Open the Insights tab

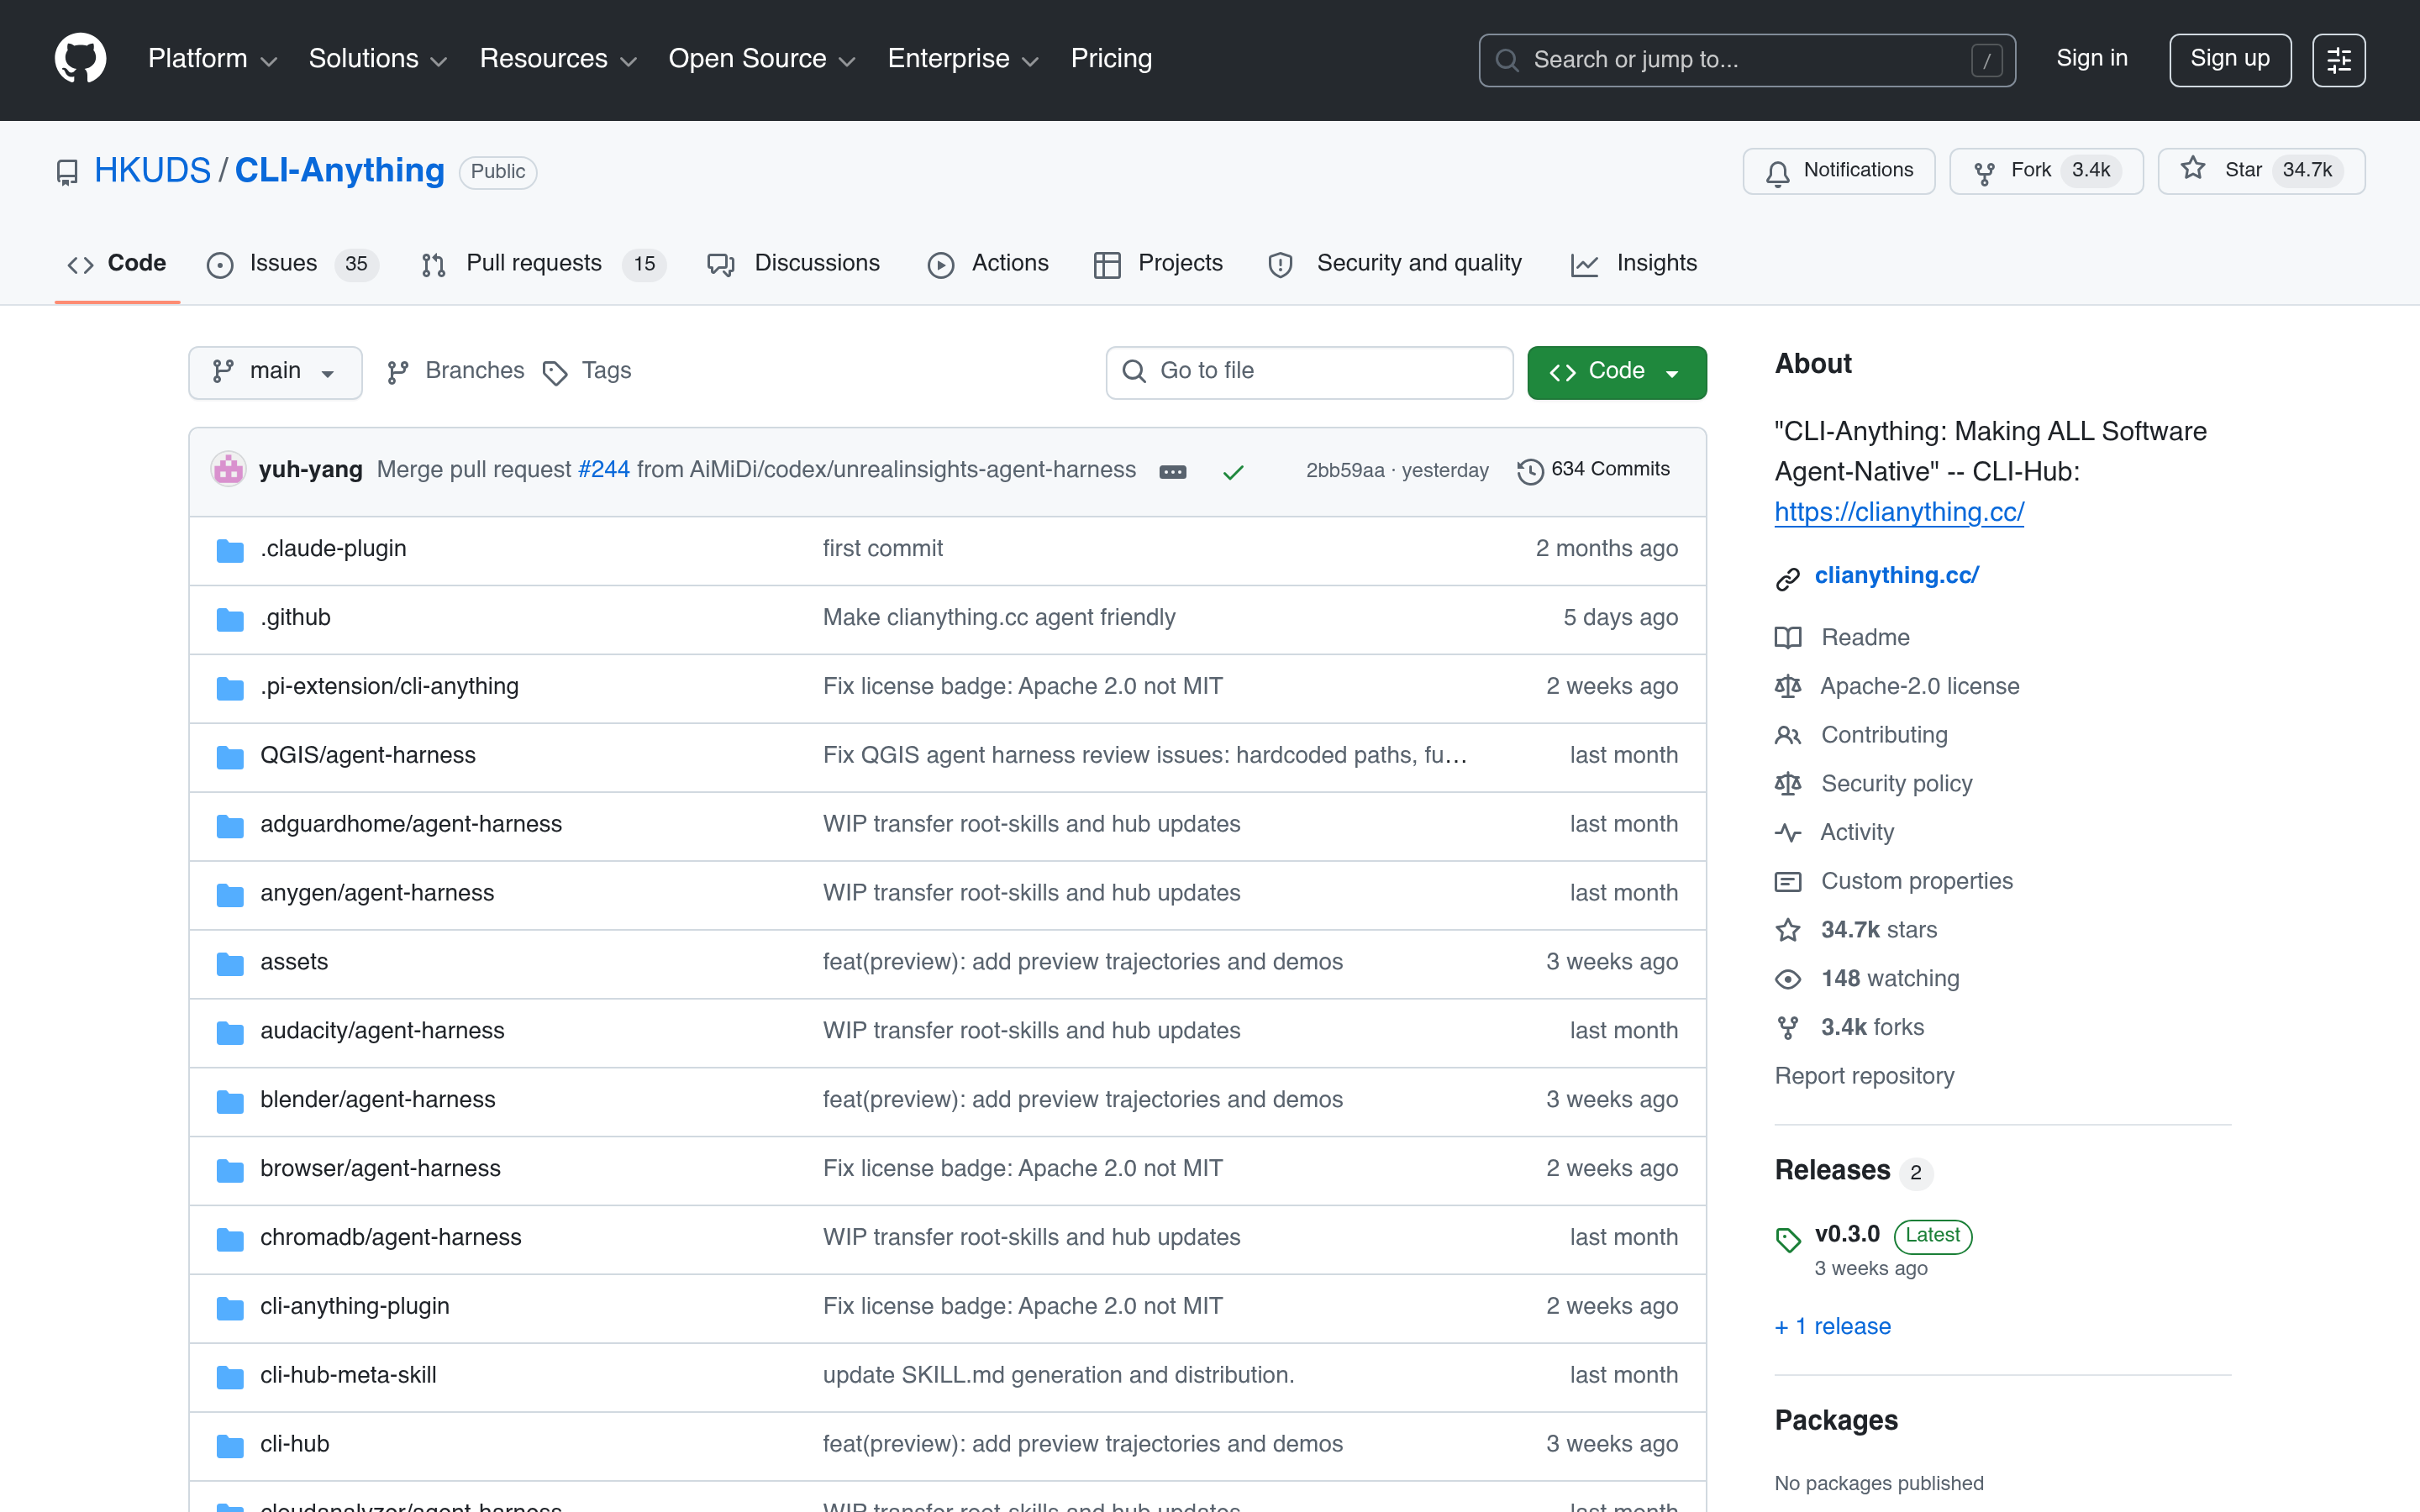tap(1635, 264)
